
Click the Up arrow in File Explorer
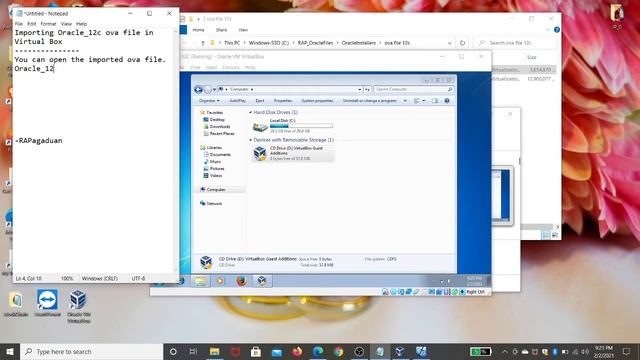point(202,43)
